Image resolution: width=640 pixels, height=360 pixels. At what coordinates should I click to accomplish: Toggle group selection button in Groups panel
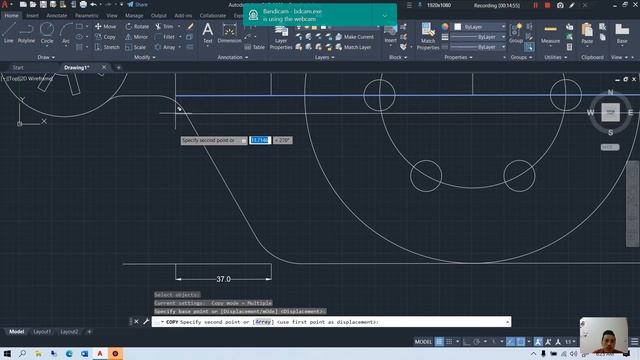pos(529,47)
